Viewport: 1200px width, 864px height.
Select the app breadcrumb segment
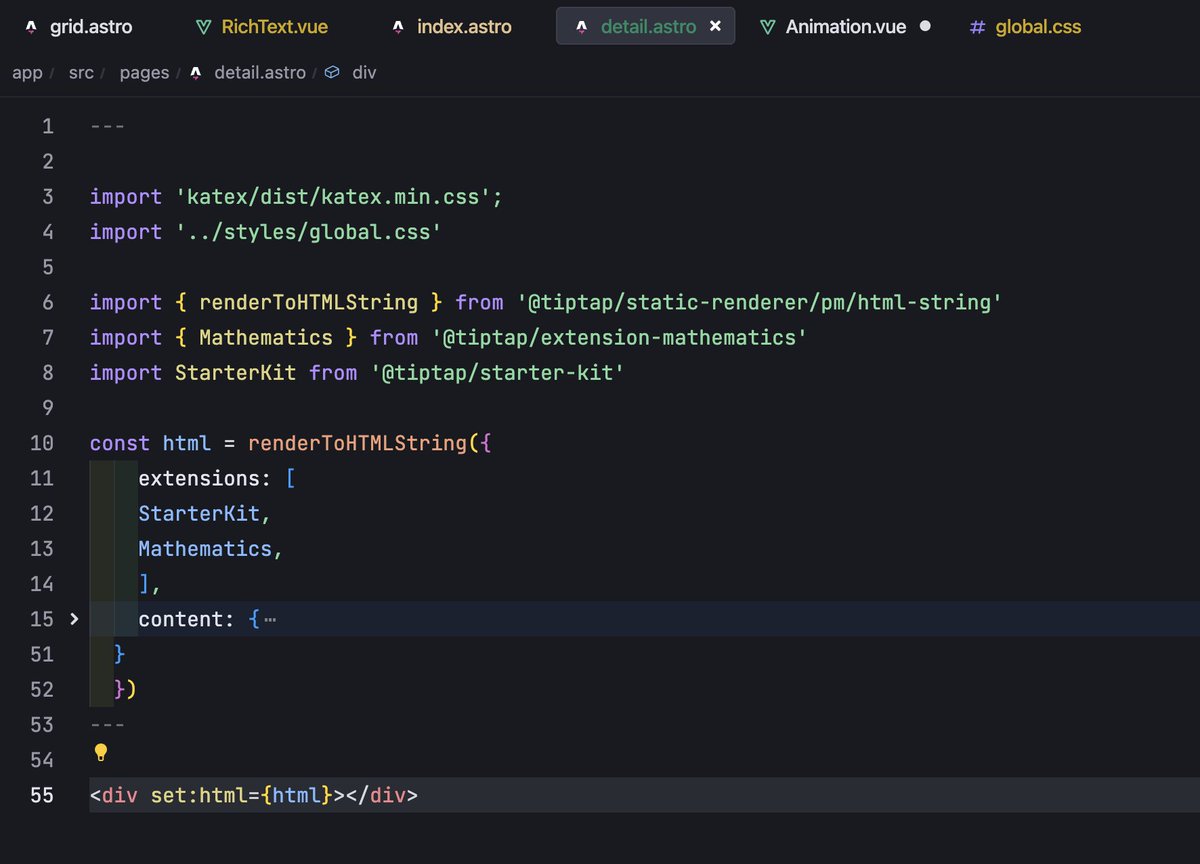coord(27,72)
